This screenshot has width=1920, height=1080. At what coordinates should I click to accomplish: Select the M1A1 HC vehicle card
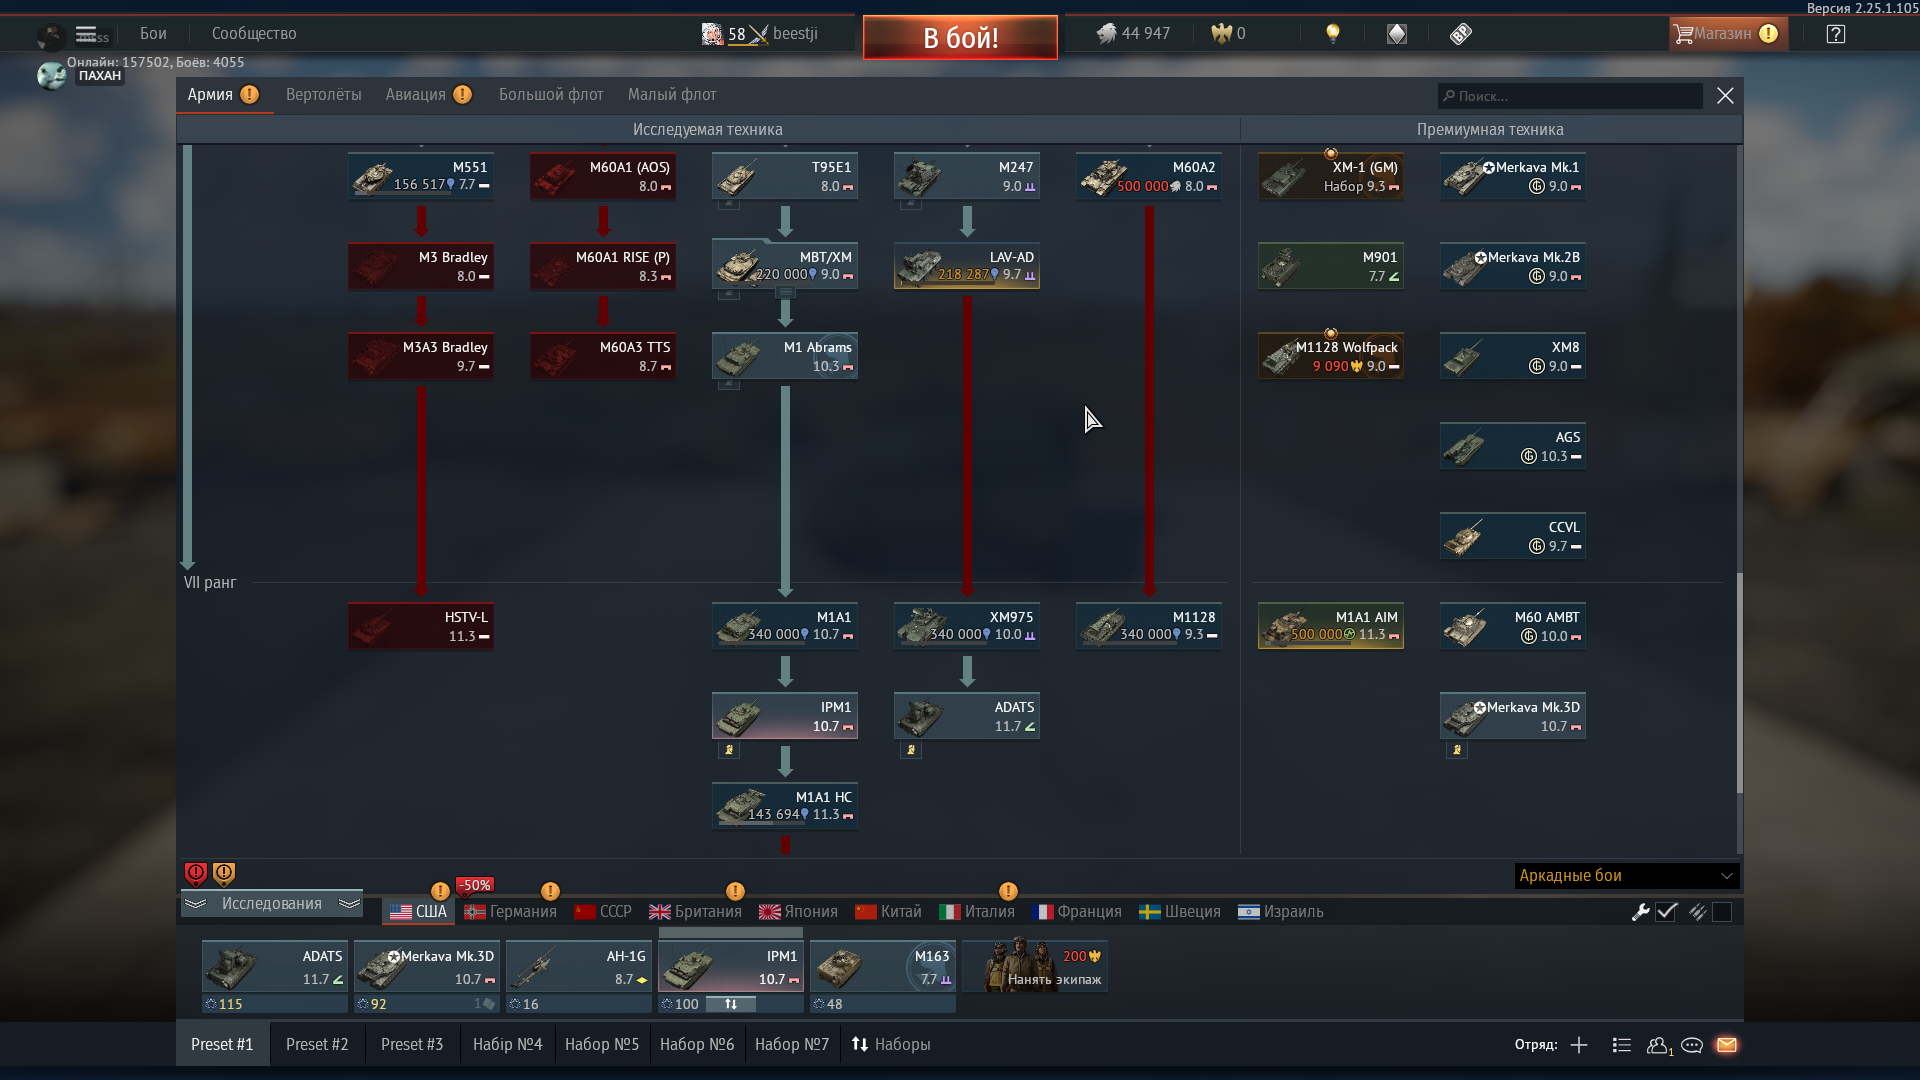(785, 806)
